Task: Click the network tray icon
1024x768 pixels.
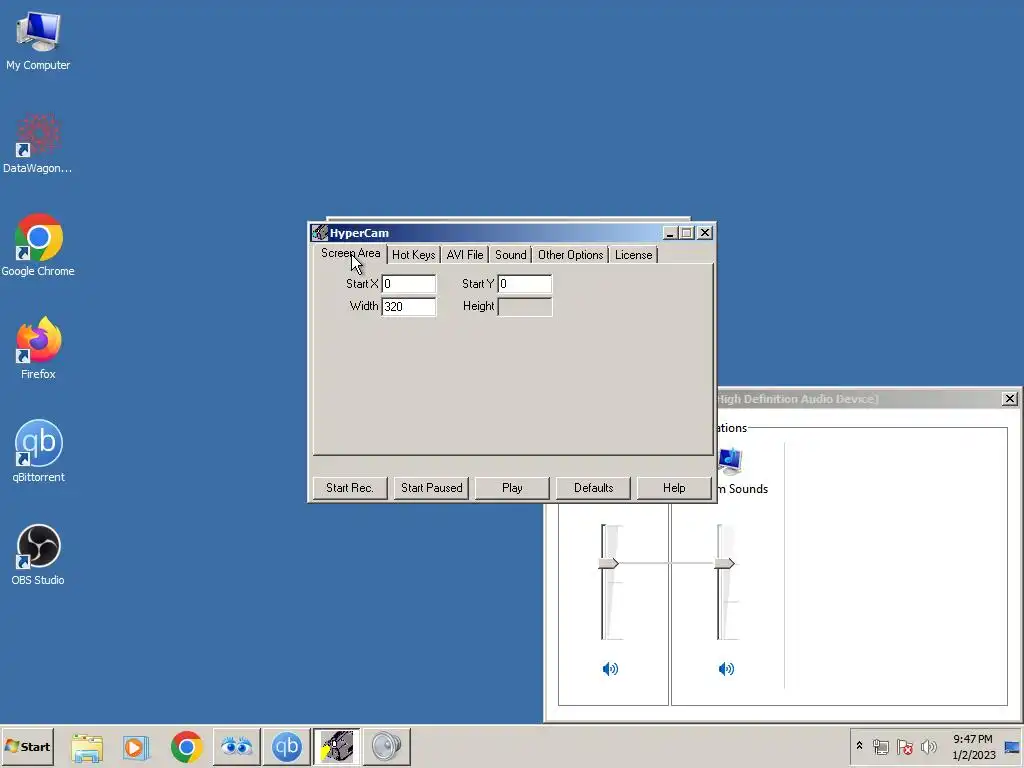Action: (x=881, y=746)
